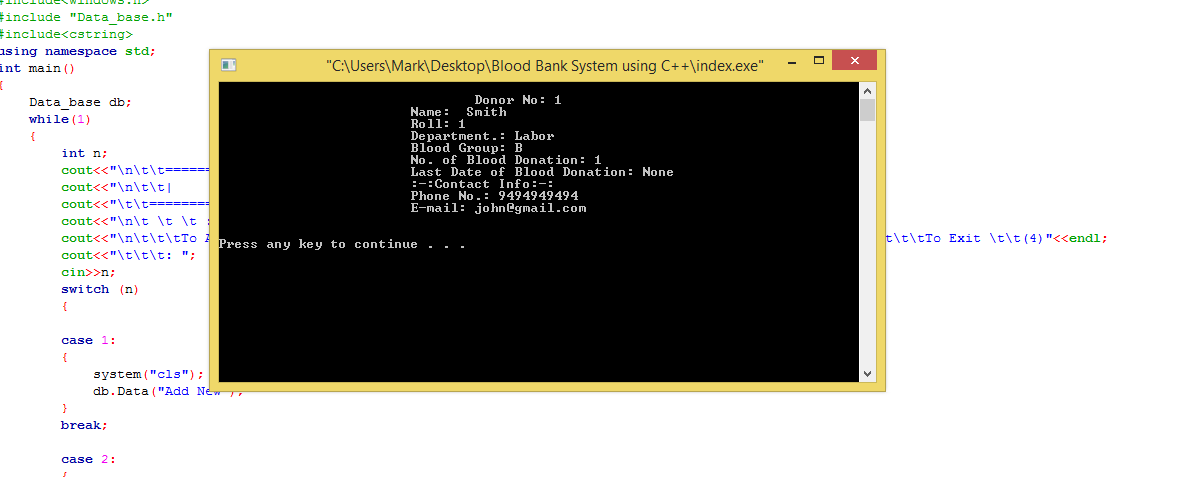
Task: Click the 'Name: Smith' line in console
Action: pyautogui.click(x=459, y=112)
